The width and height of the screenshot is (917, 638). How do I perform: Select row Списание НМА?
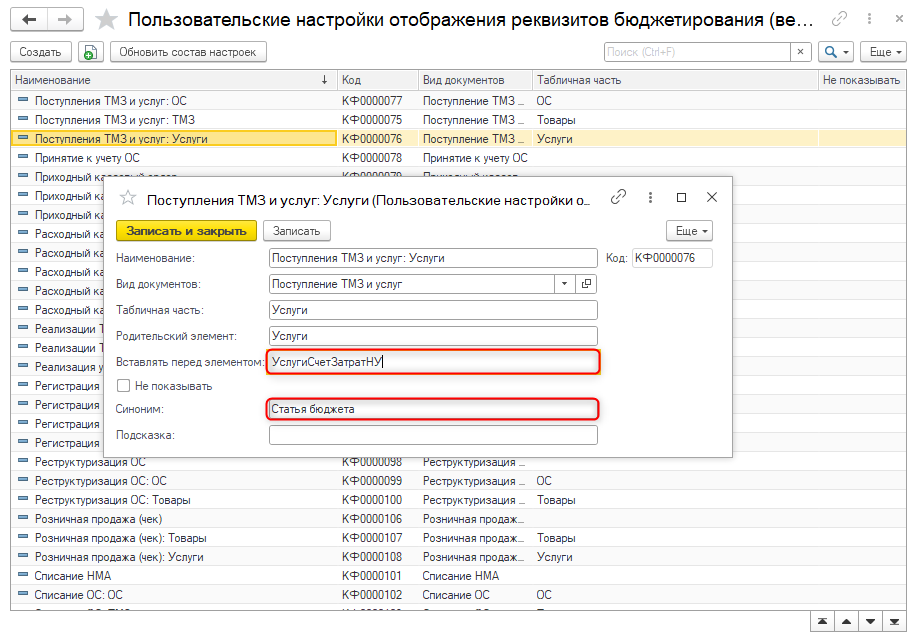pos(458,576)
